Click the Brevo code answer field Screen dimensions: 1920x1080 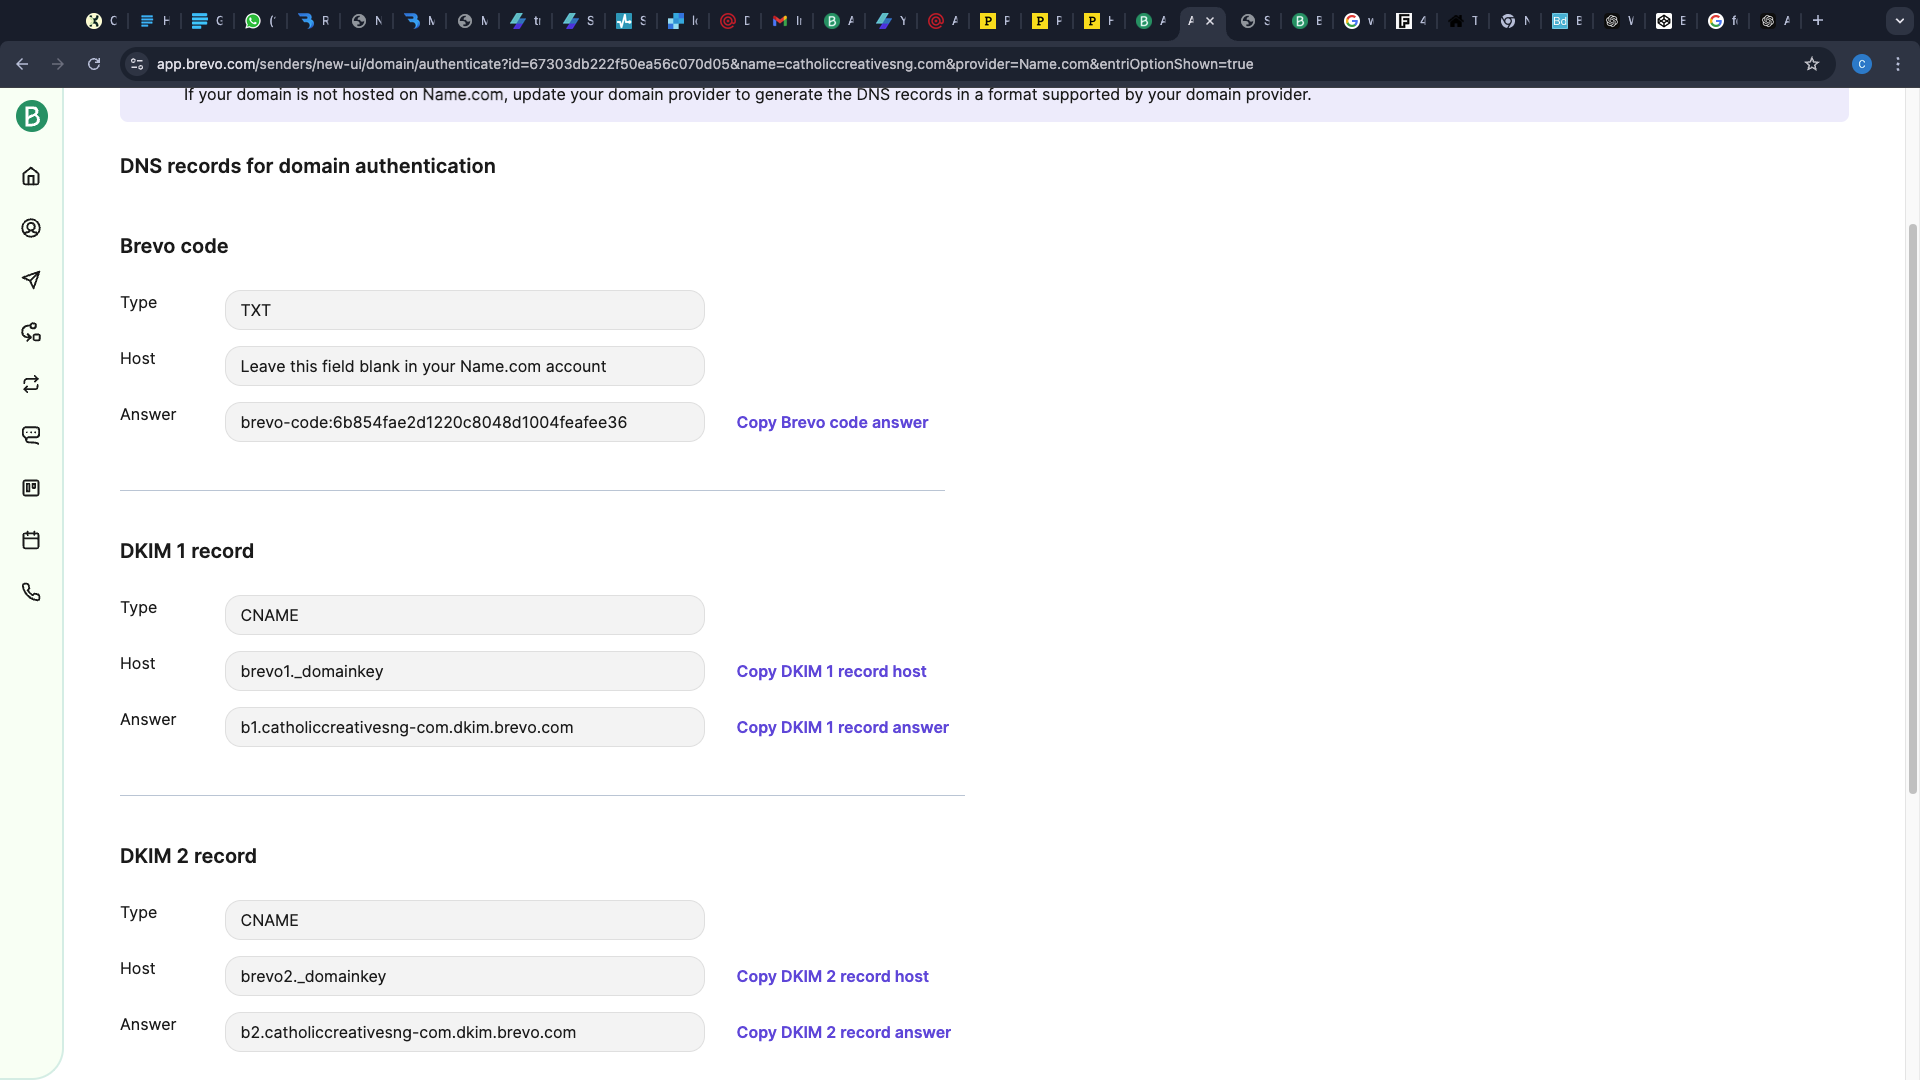464,422
